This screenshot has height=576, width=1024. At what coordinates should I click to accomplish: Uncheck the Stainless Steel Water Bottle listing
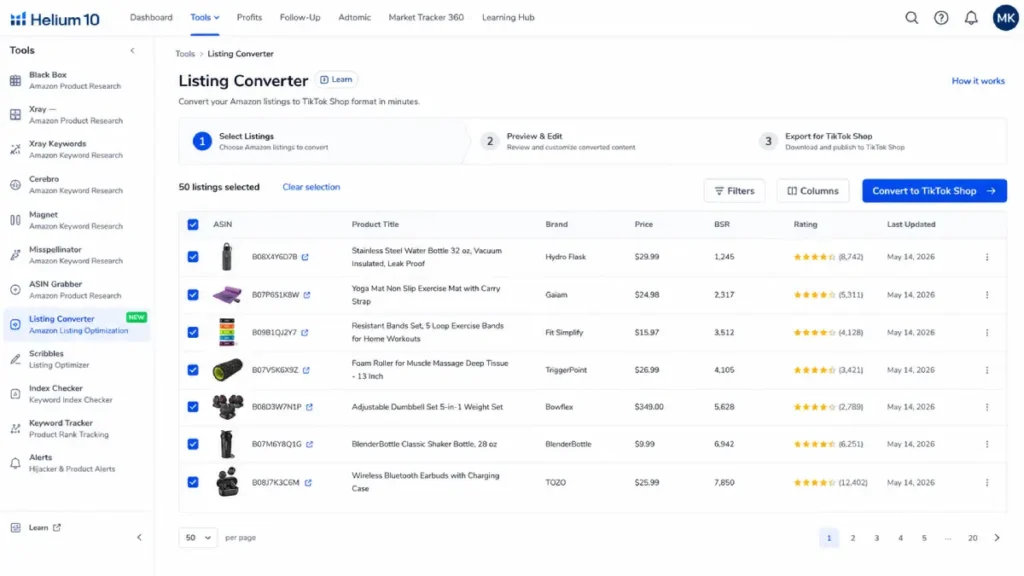pos(193,257)
